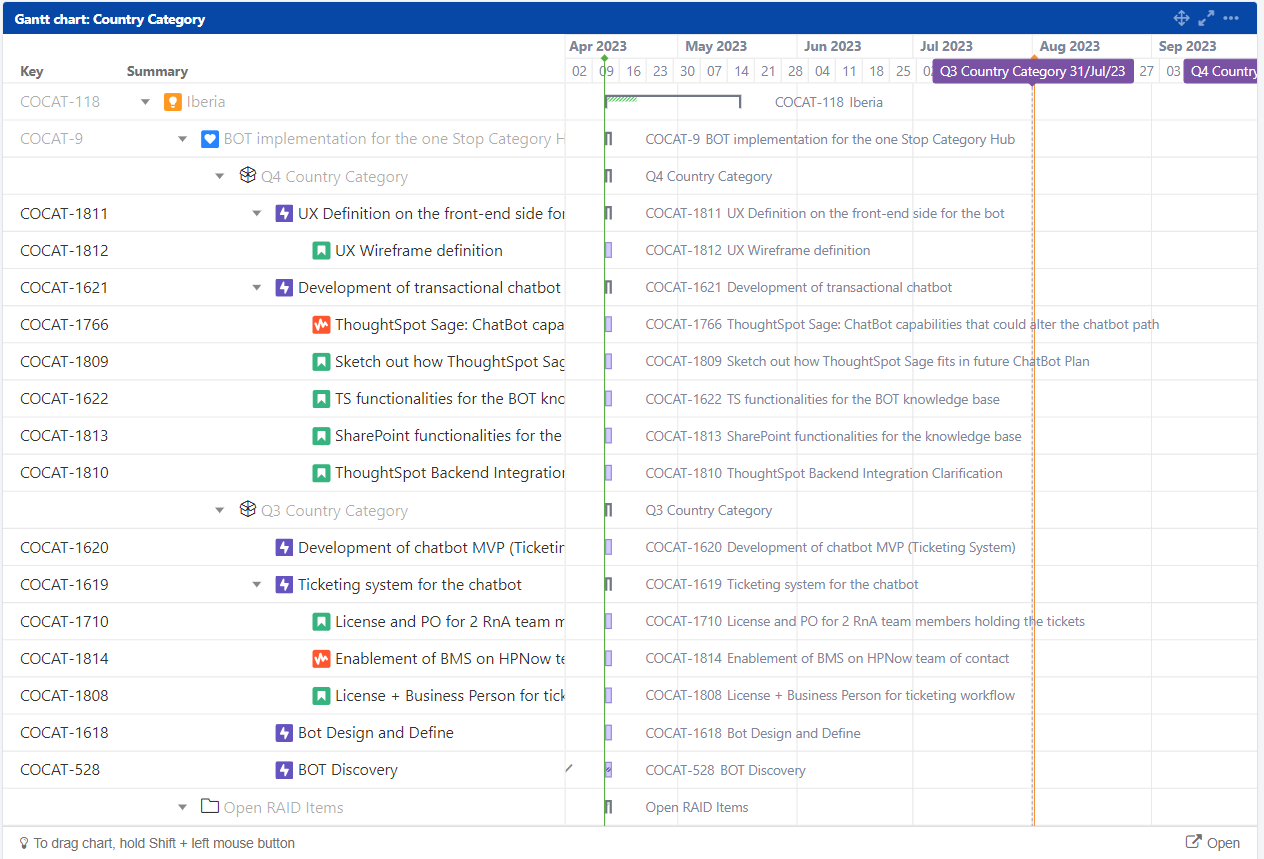Click the Q4 Country marker label

coord(1220,71)
